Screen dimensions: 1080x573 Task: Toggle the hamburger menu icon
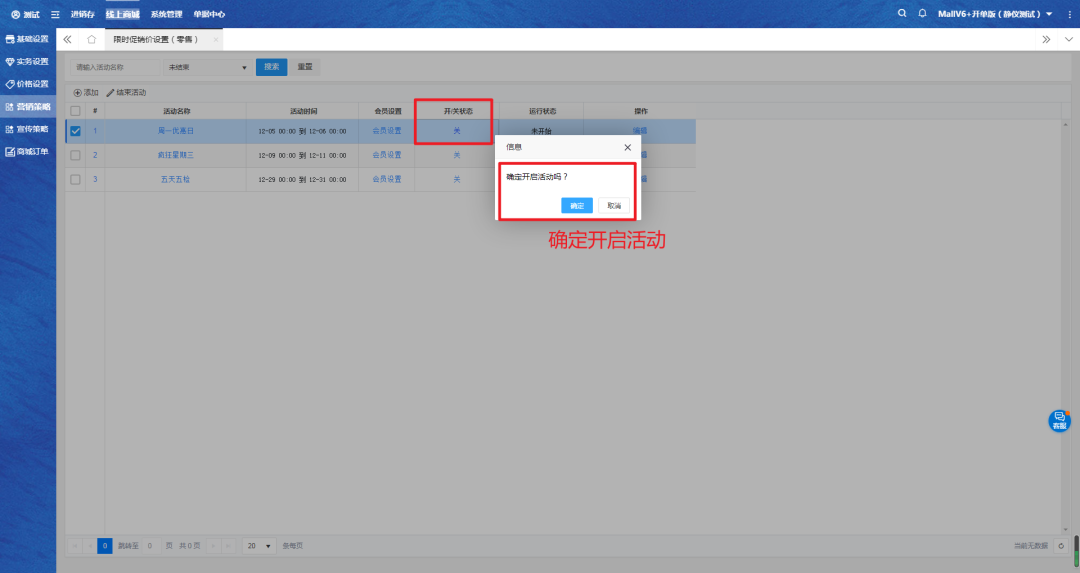coord(56,14)
